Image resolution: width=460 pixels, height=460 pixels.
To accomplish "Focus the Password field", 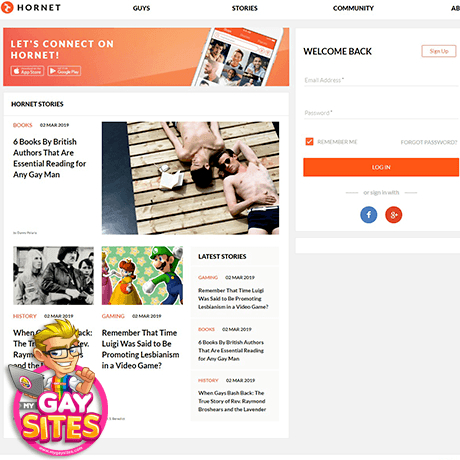I will pyautogui.click(x=381, y=113).
